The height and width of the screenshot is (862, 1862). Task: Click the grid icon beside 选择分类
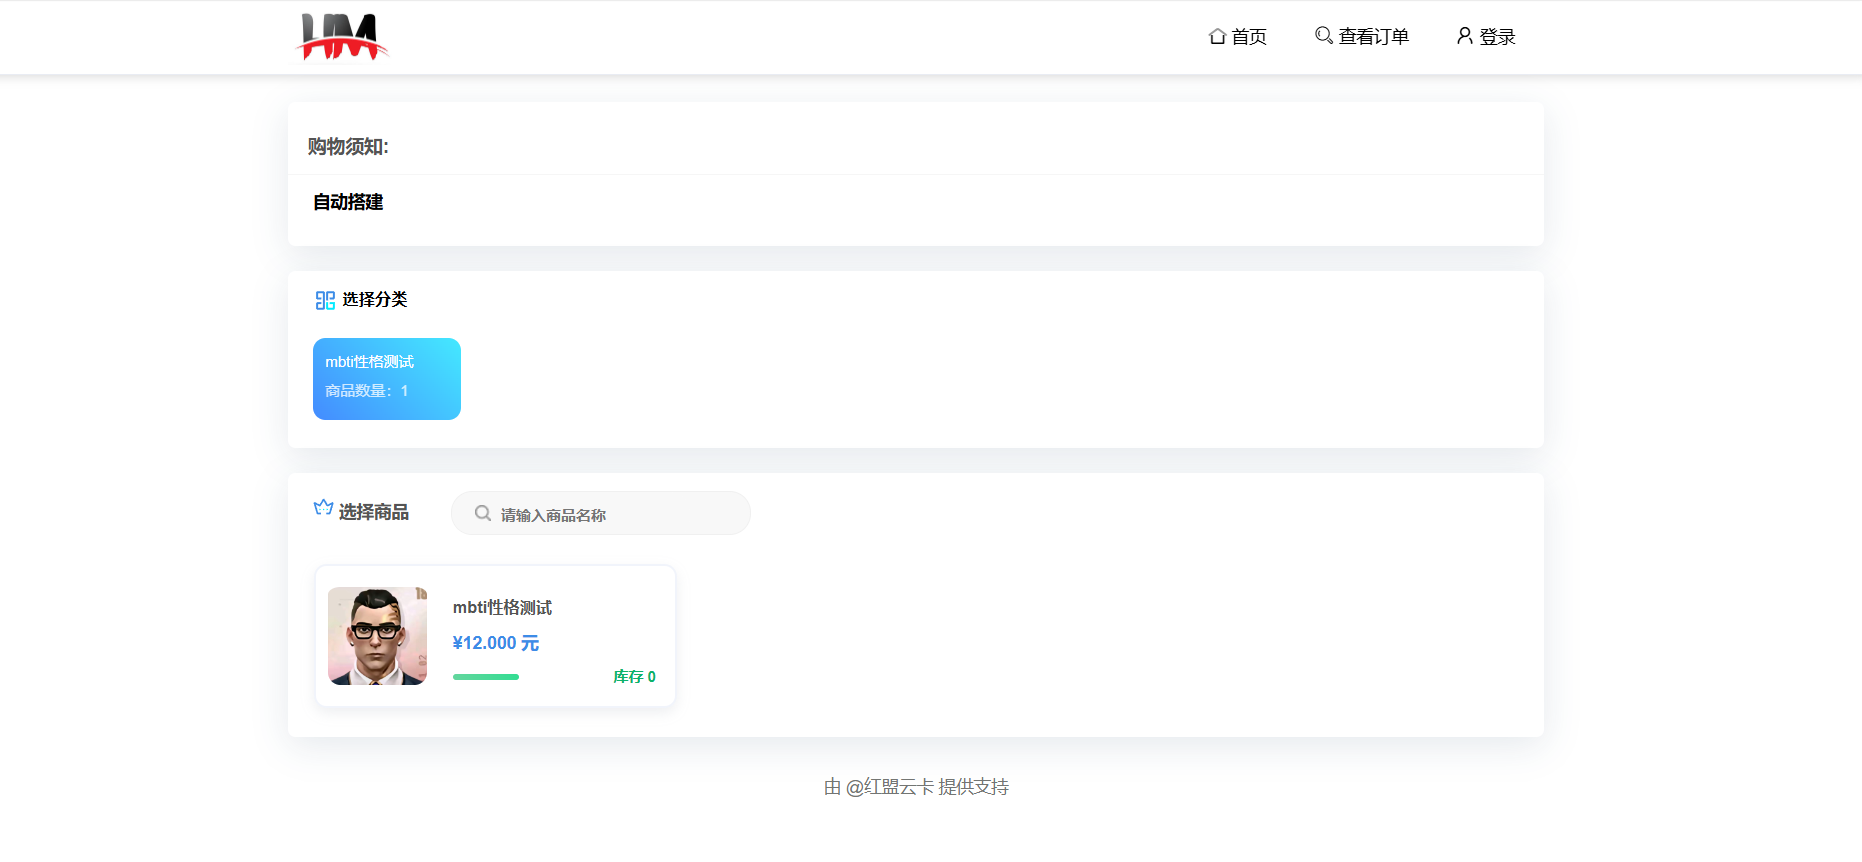click(325, 300)
